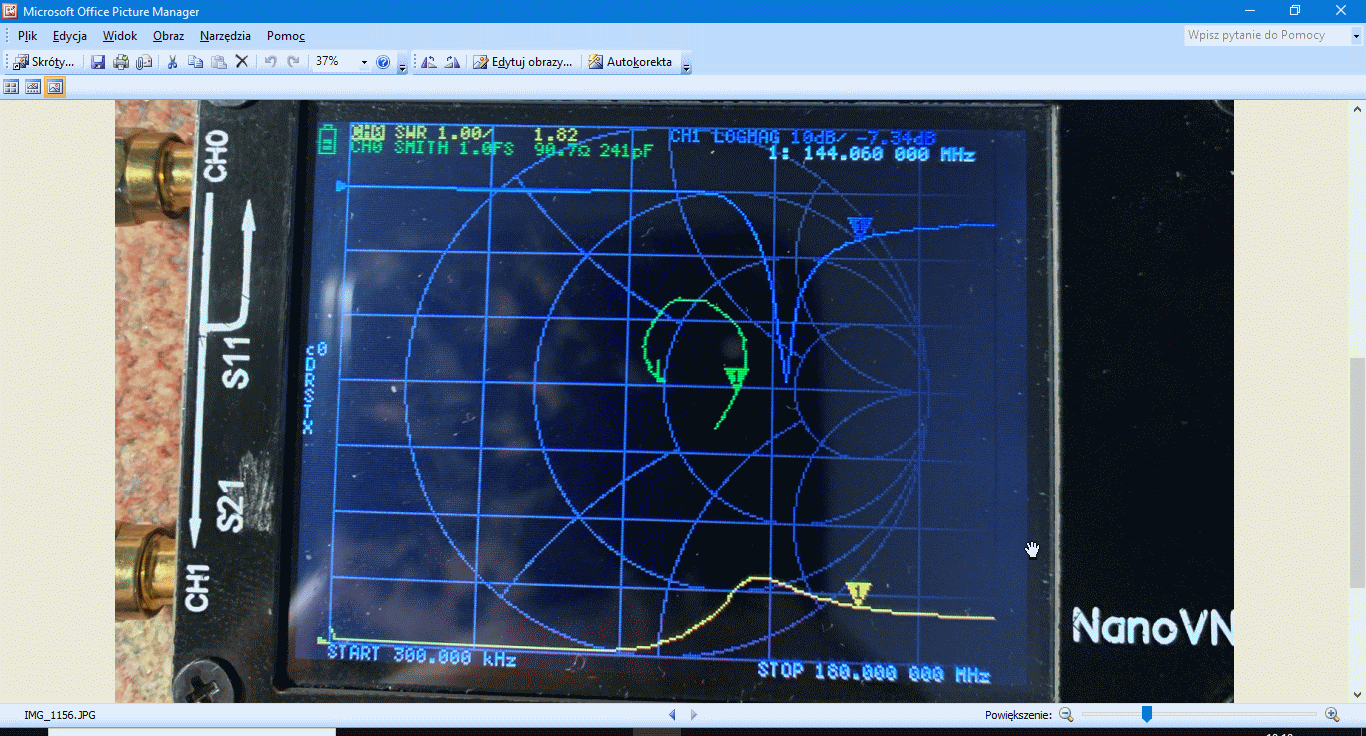Open the Edycja menu

(70, 36)
